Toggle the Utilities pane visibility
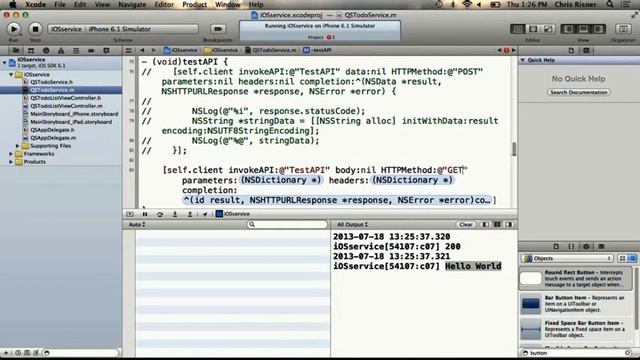Screen dimensions: 640x360 pos(598,29)
